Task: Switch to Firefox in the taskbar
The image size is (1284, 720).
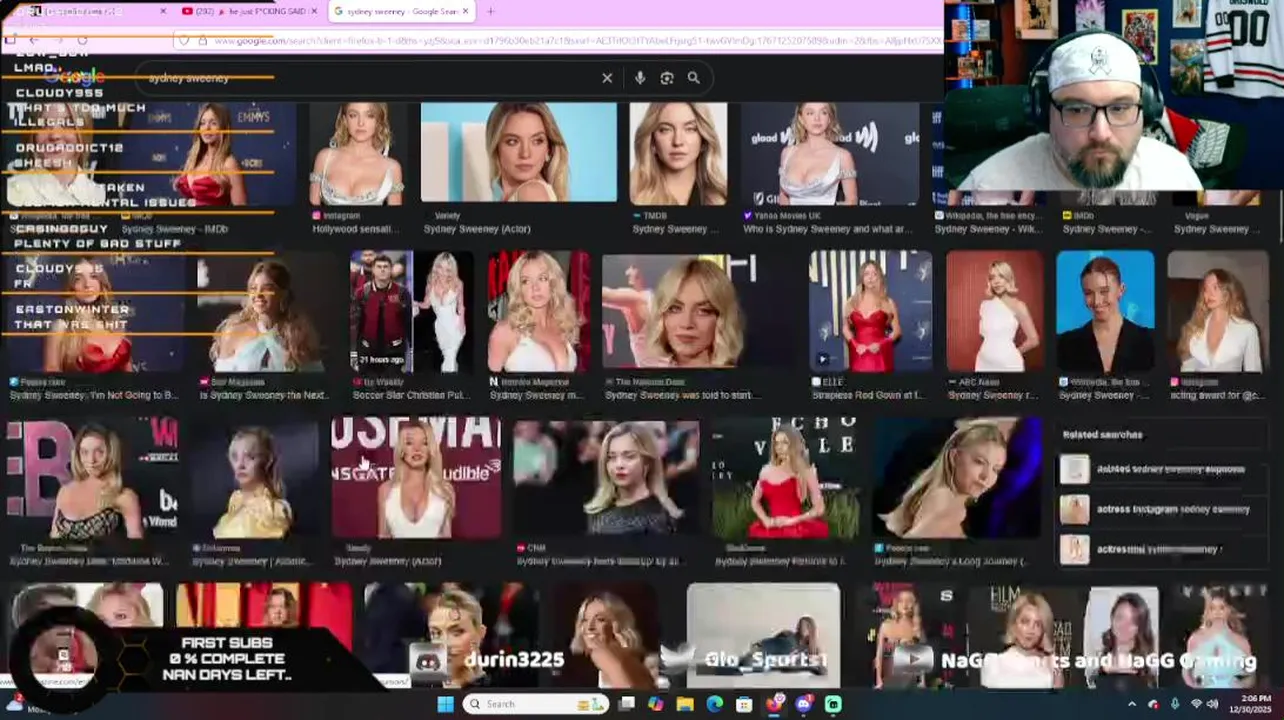Action: pyautogui.click(x=775, y=704)
